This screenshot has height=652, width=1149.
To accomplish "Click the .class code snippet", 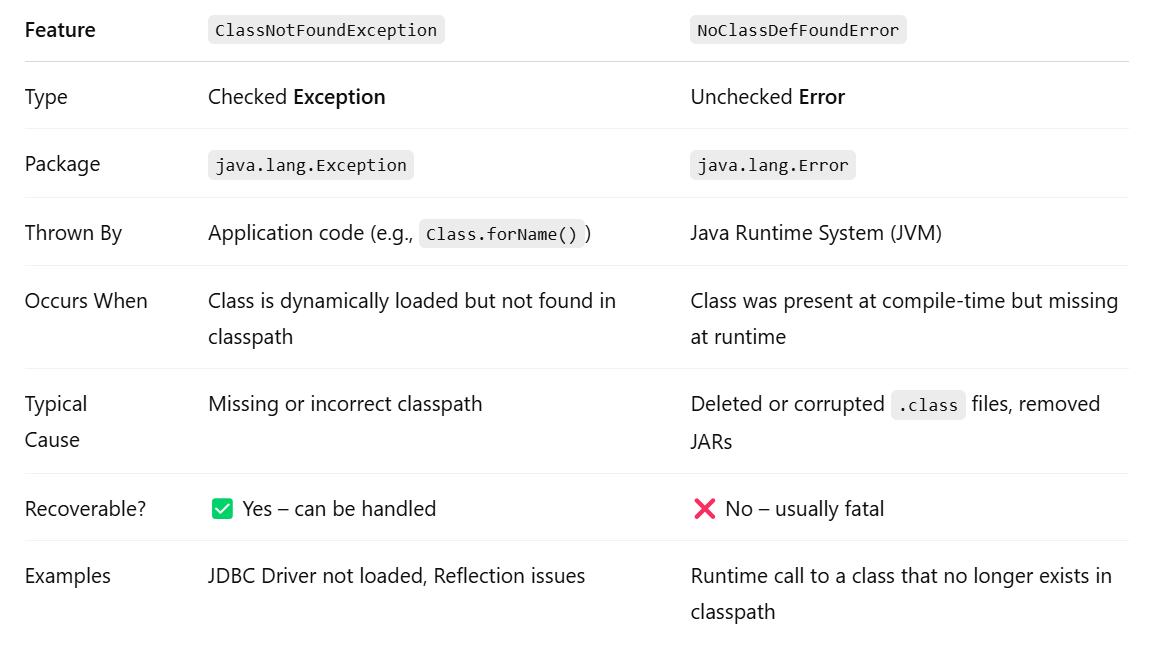I will coord(928,405).
